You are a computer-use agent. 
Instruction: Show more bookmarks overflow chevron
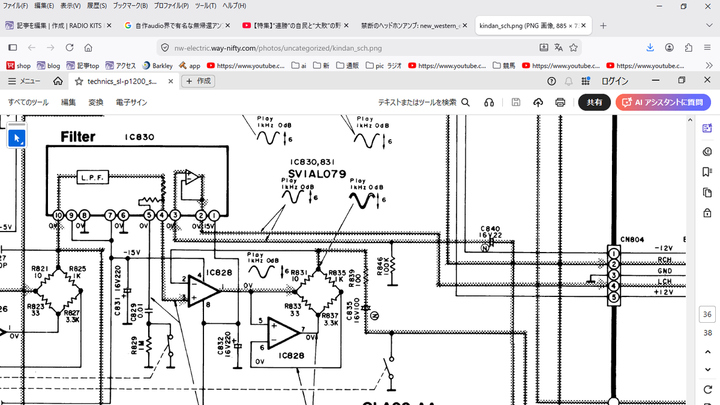pos(709,66)
